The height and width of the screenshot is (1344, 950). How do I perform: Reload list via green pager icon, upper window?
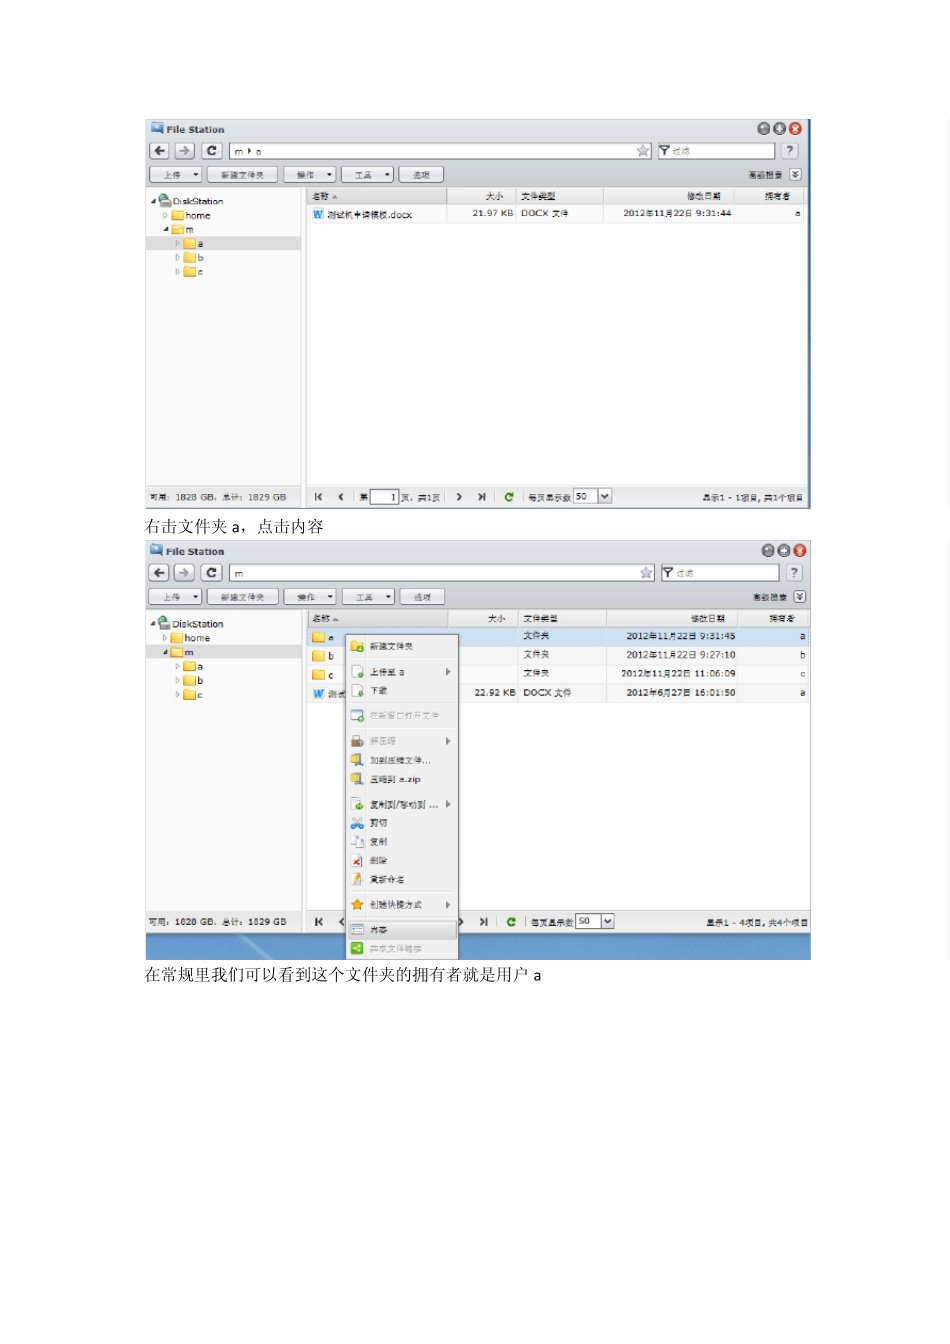pyautogui.click(x=509, y=497)
